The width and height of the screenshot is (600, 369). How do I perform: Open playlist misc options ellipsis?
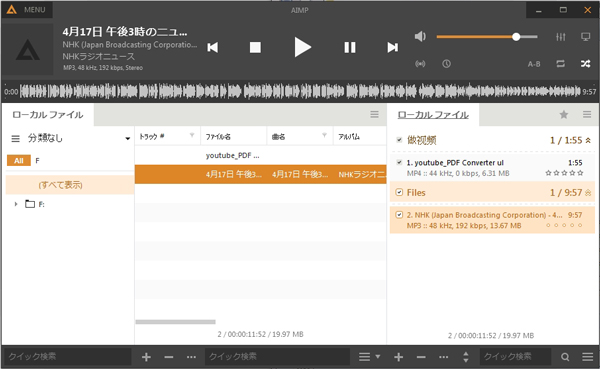click(x=443, y=357)
